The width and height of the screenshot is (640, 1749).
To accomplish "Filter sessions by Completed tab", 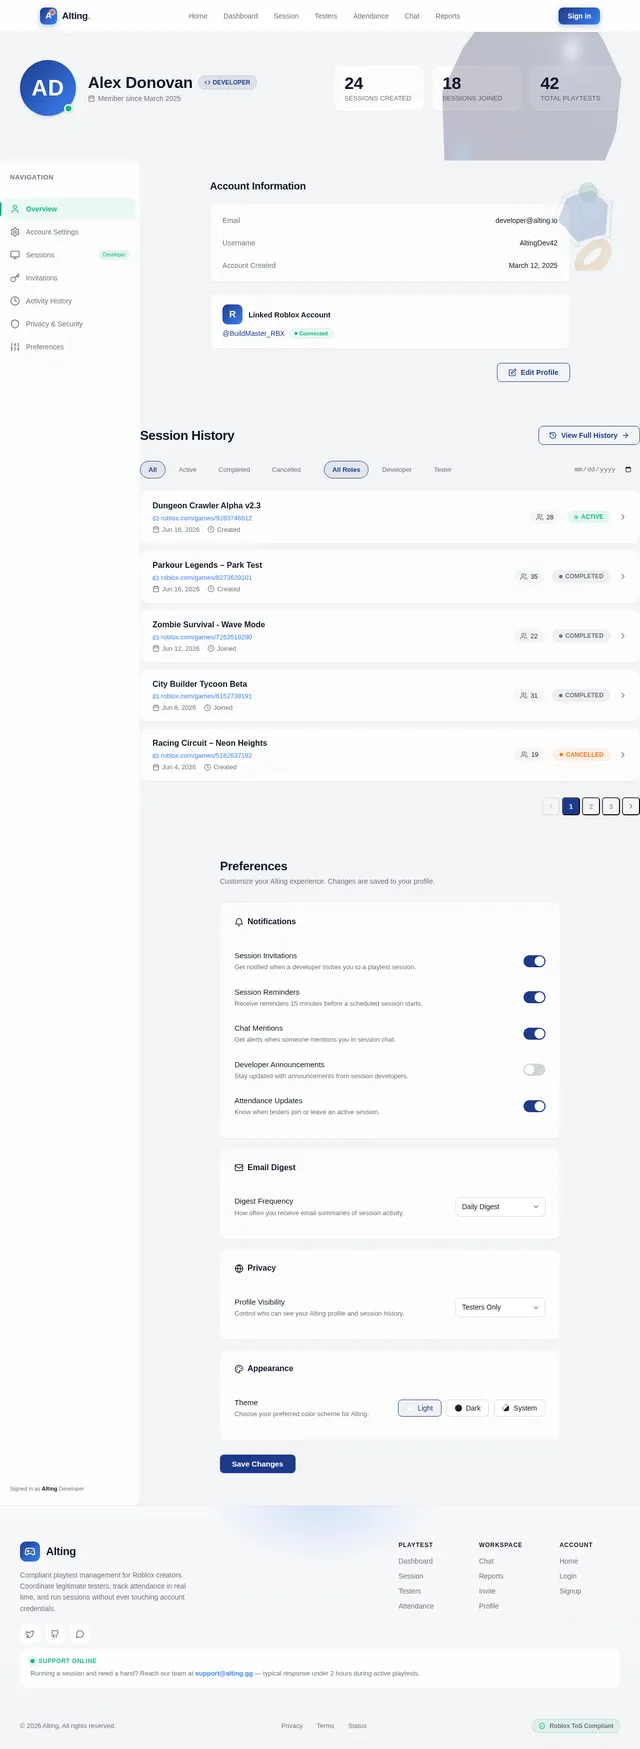I will 234,469.
